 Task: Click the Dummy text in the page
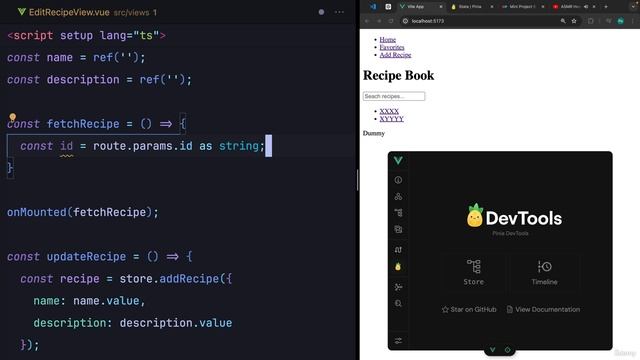[x=374, y=133]
